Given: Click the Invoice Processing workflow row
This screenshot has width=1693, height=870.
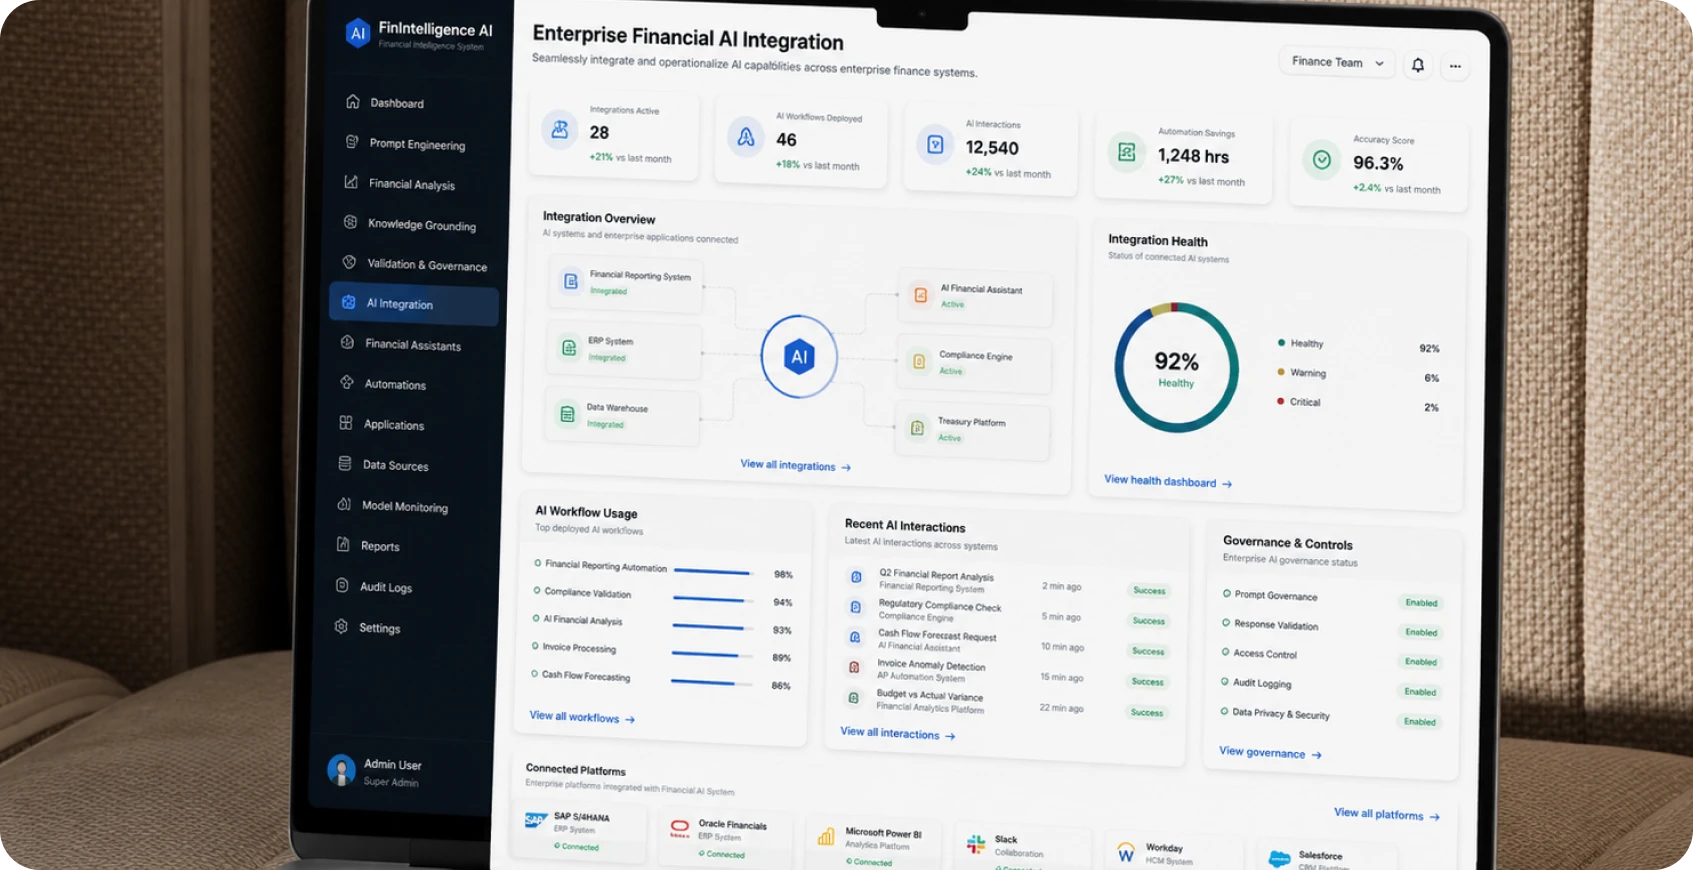Looking at the screenshot, I should [663, 652].
